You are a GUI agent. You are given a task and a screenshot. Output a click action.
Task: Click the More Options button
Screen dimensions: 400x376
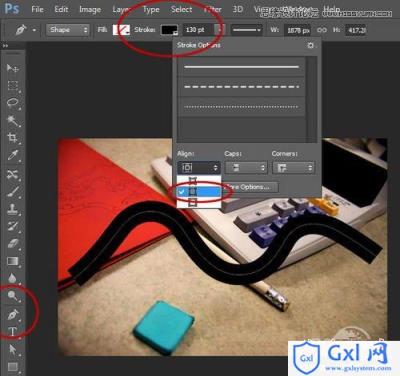pos(250,187)
